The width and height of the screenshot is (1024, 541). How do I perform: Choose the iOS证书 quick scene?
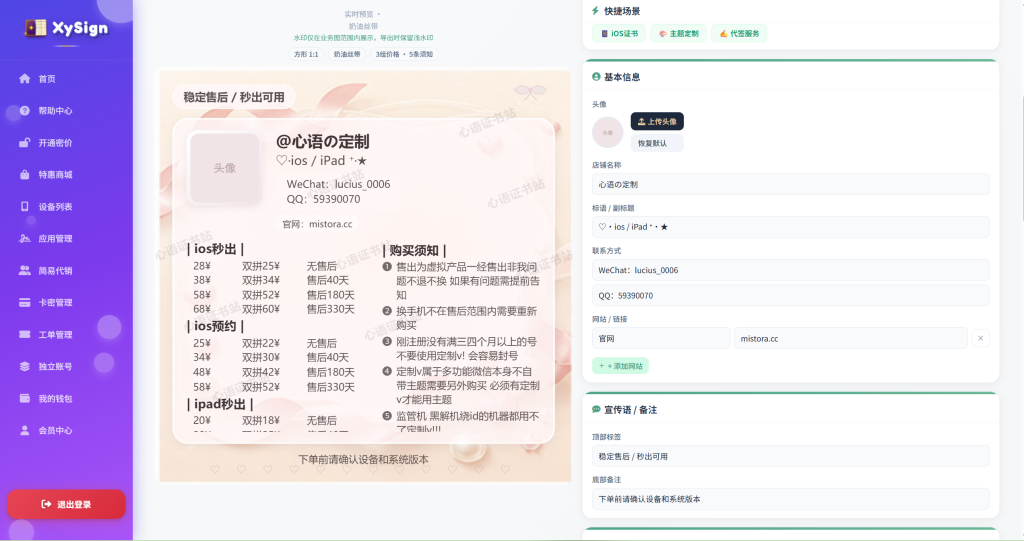(619, 33)
